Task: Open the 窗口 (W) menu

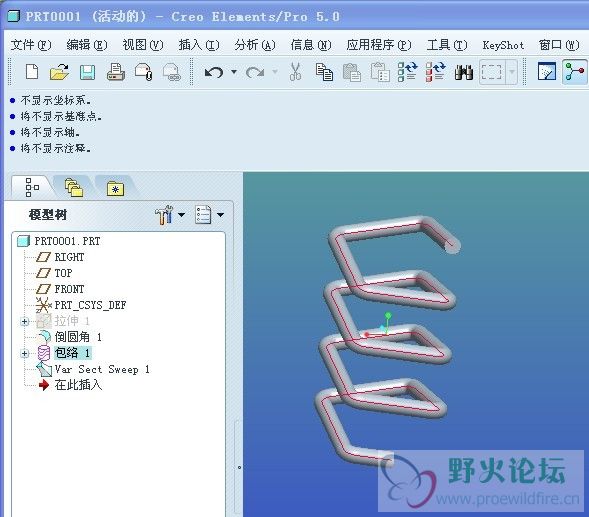Action: point(559,45)
